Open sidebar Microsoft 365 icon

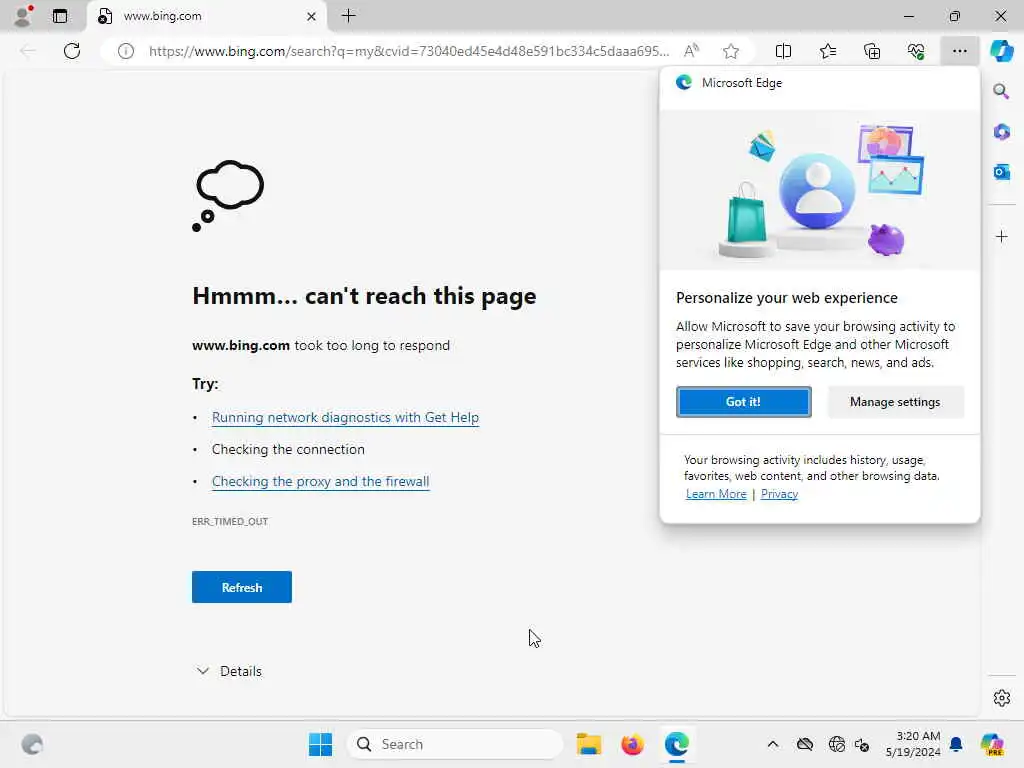[x=1001, y=131]
